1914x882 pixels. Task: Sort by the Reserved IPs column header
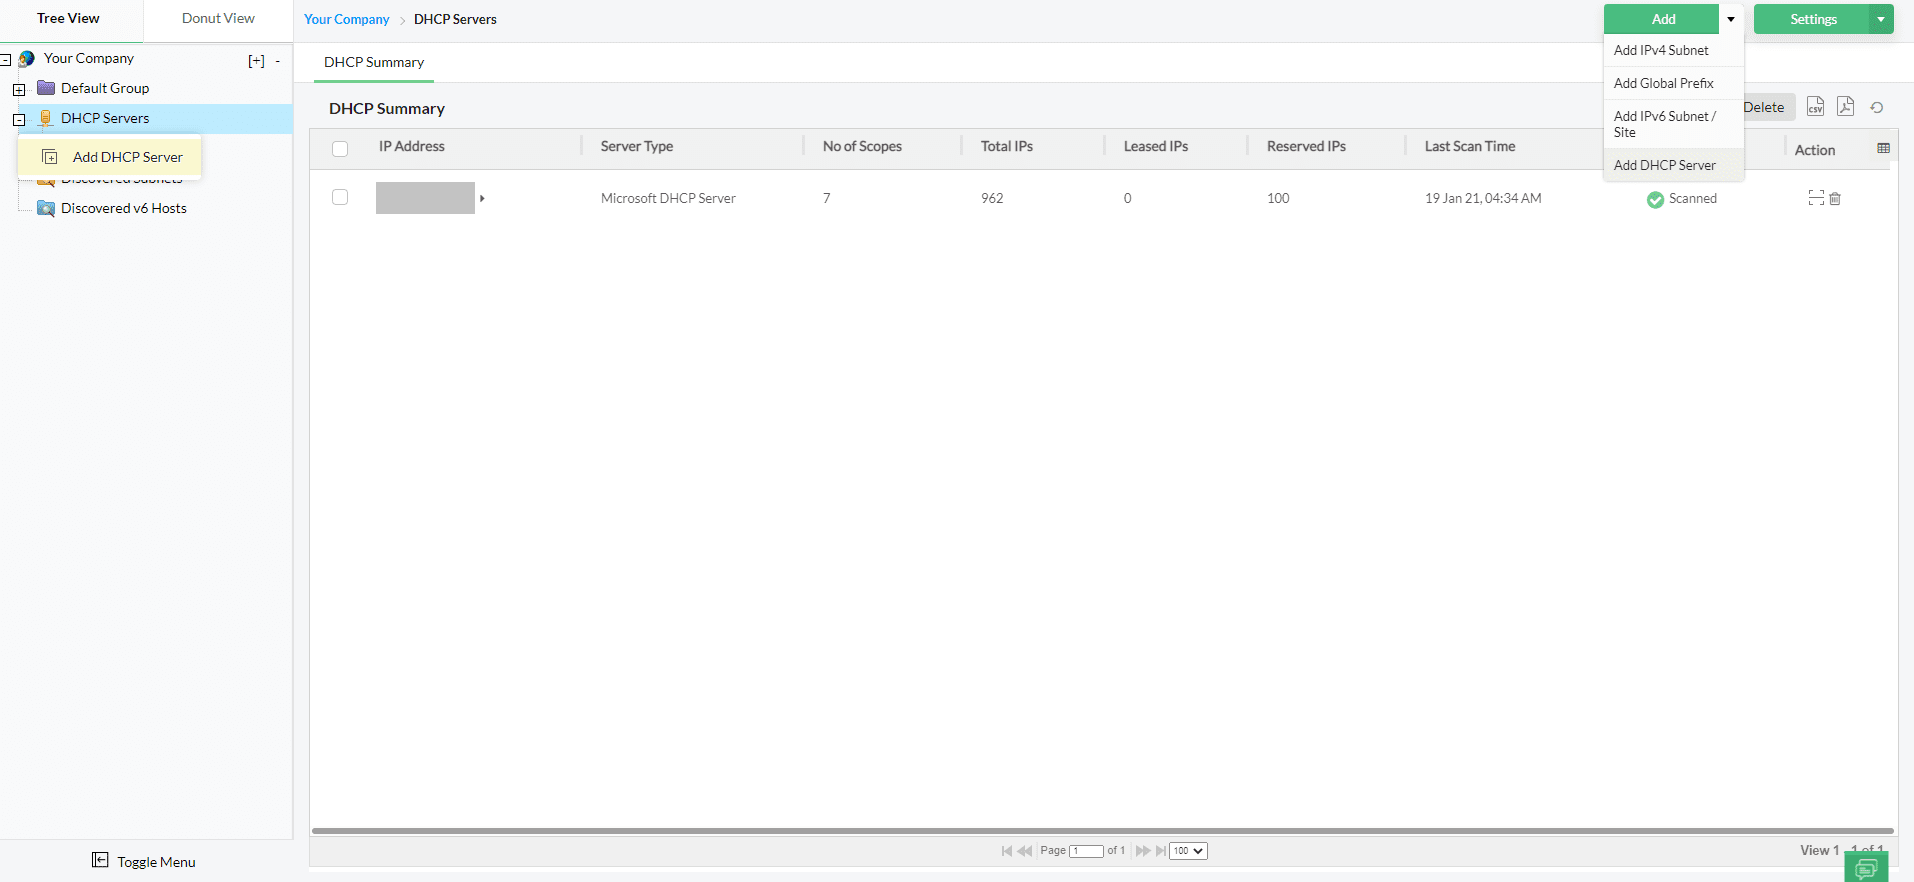click(x=1306, y=146)
